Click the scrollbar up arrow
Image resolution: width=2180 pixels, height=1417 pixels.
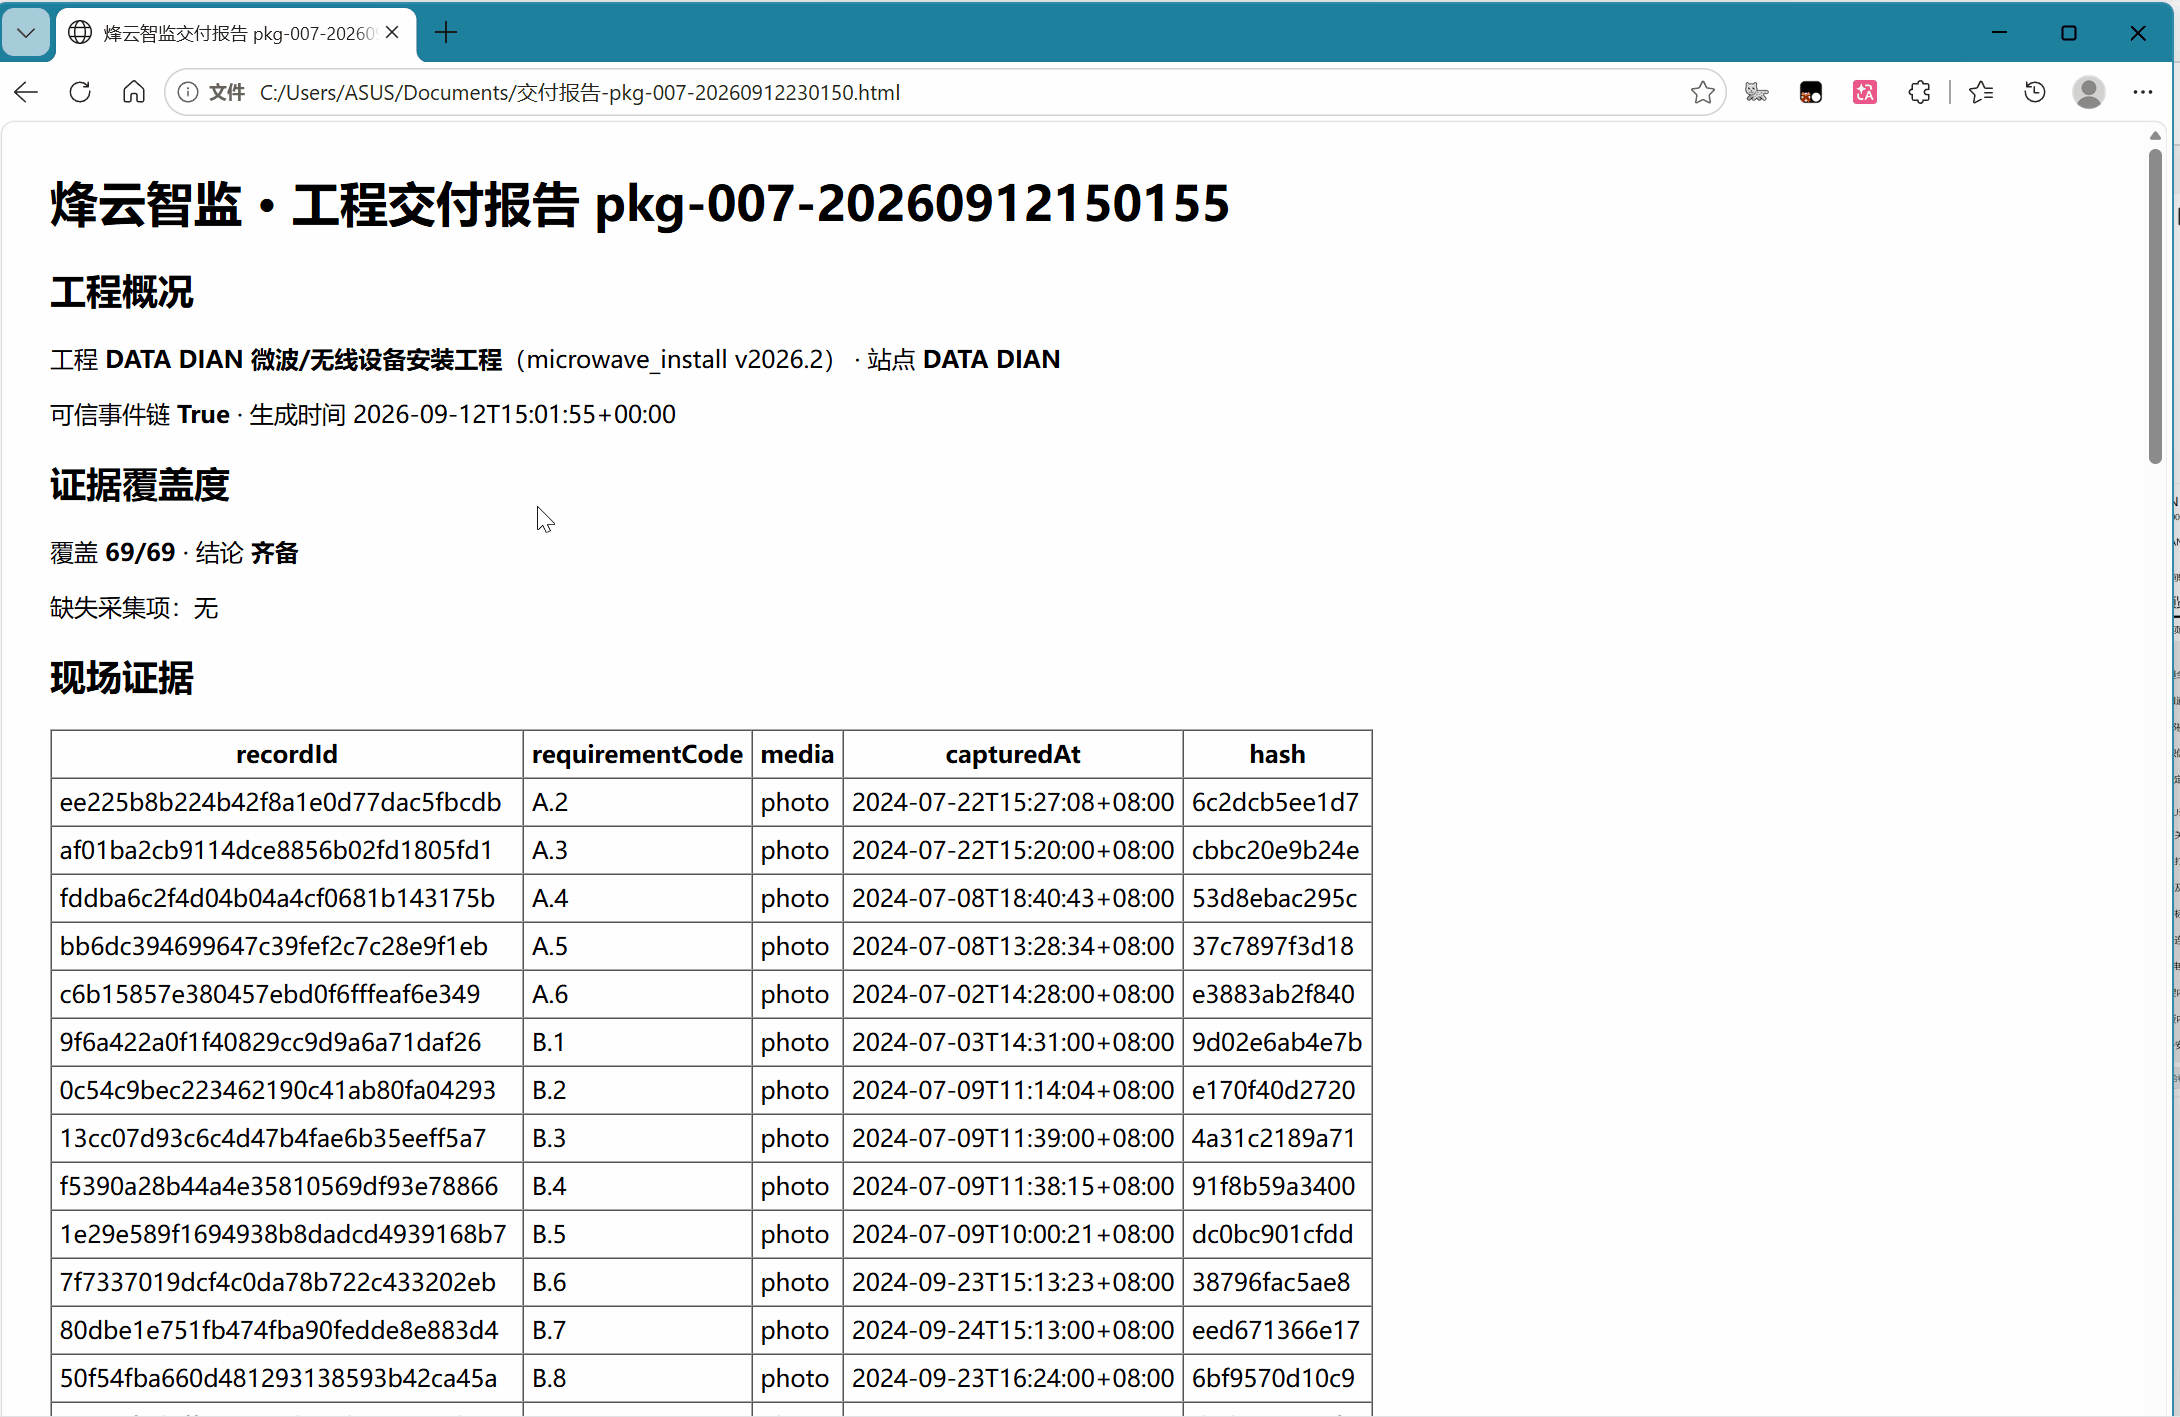pos(2155,135)
